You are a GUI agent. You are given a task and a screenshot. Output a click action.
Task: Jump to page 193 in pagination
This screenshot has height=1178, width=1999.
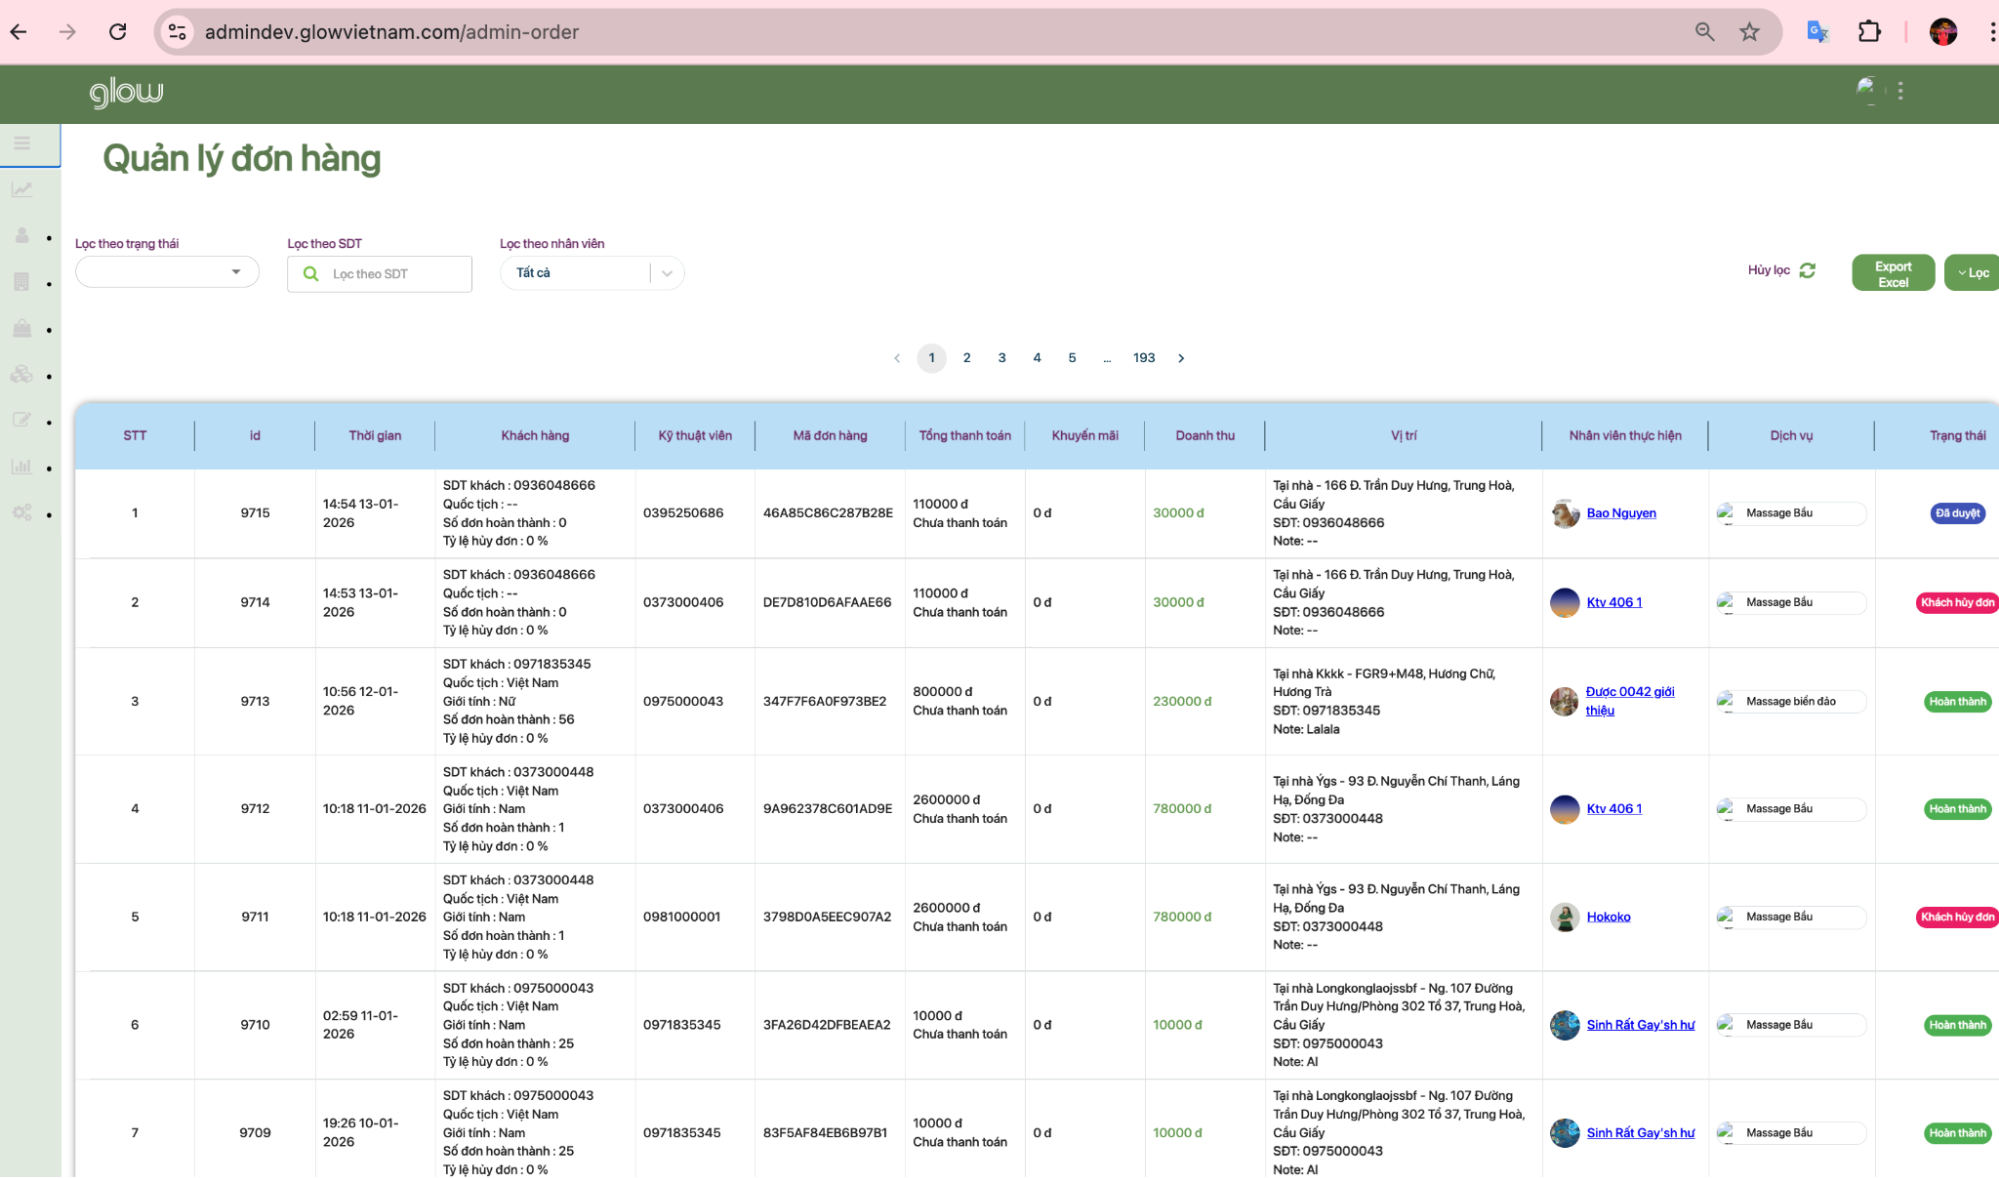[1143, 358]
